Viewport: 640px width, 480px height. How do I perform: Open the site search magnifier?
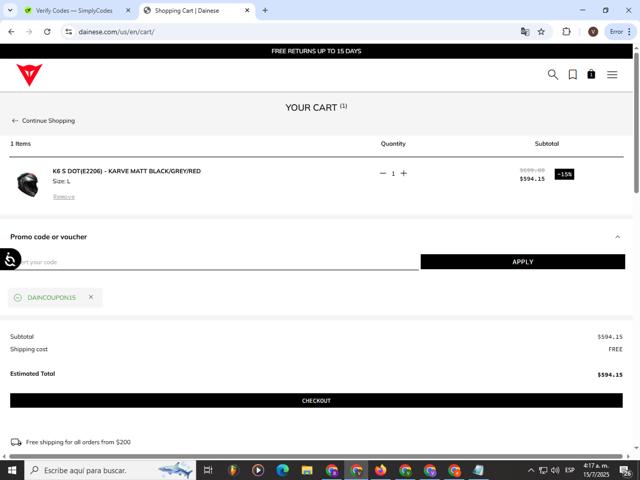553,75
